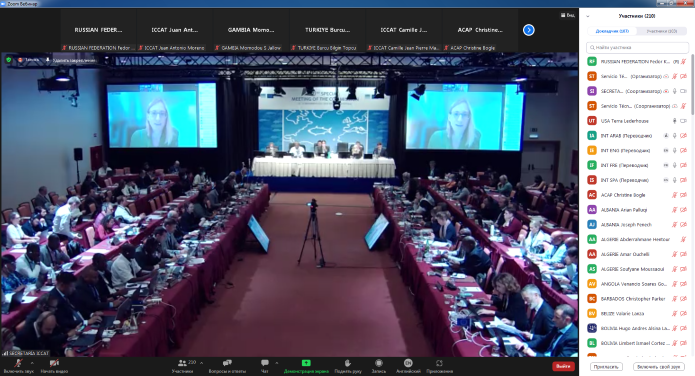The width and height of the screenshot is (695, 376).
Task: Click microphone icon for USA Terra Lederhouse
Action: (675, 121)
